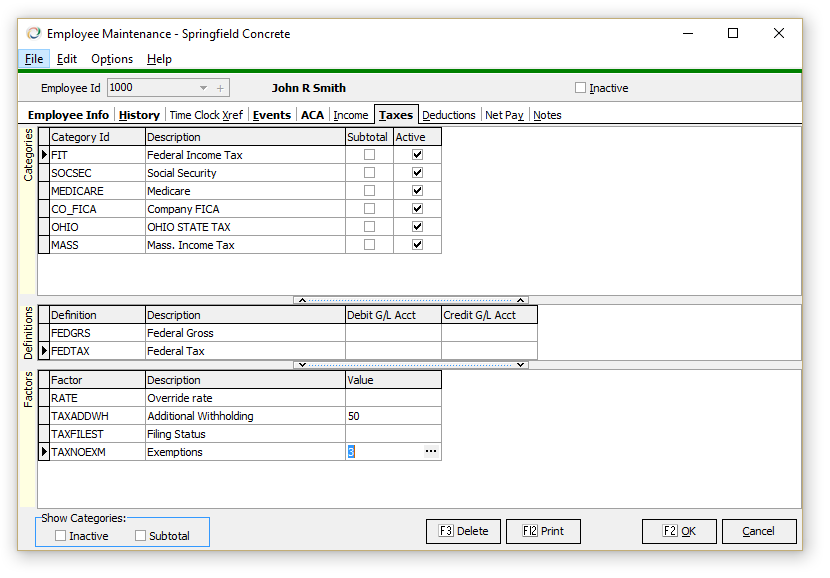830x578 pixels.
Task: Click the app icon in the title bar
Action: pos(33,33)
